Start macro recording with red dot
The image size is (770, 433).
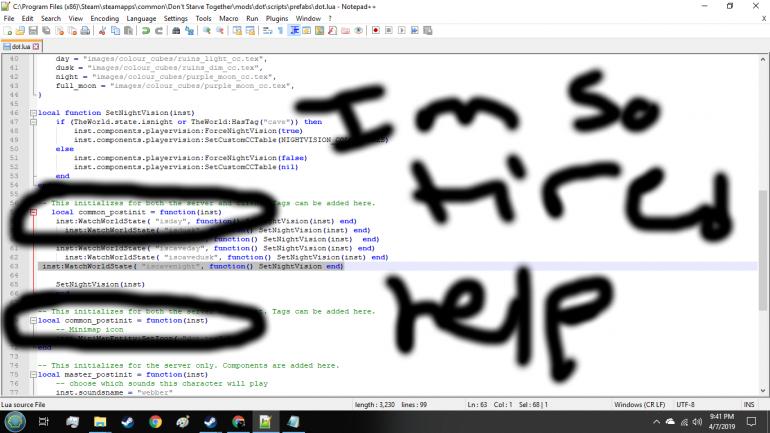click(x=376, y=30)
